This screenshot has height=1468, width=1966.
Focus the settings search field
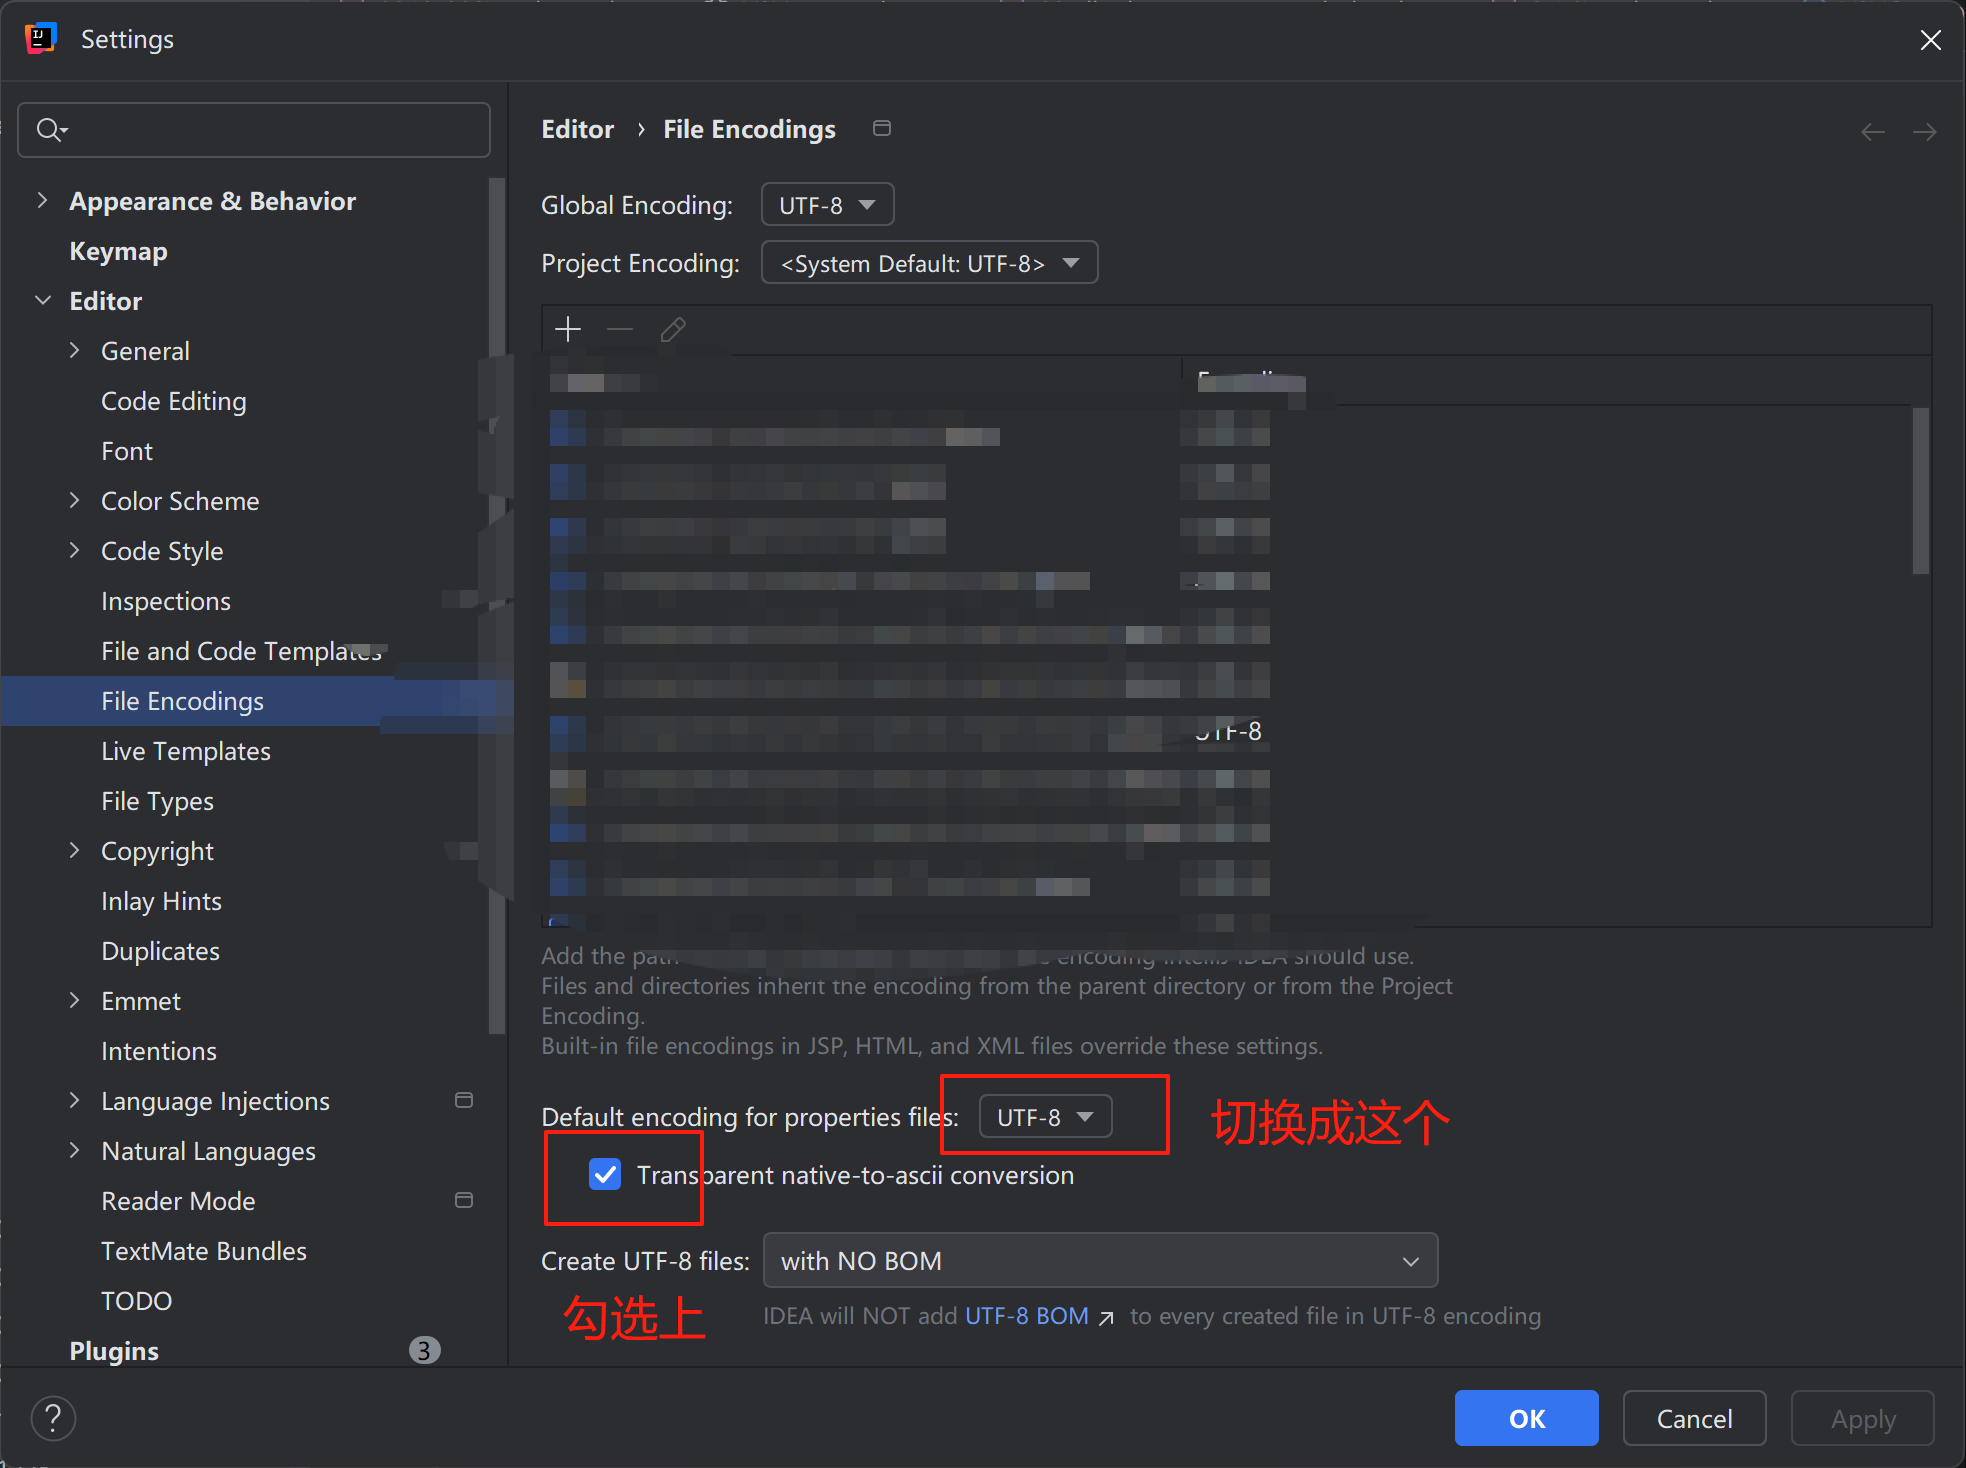pos(254,130)
